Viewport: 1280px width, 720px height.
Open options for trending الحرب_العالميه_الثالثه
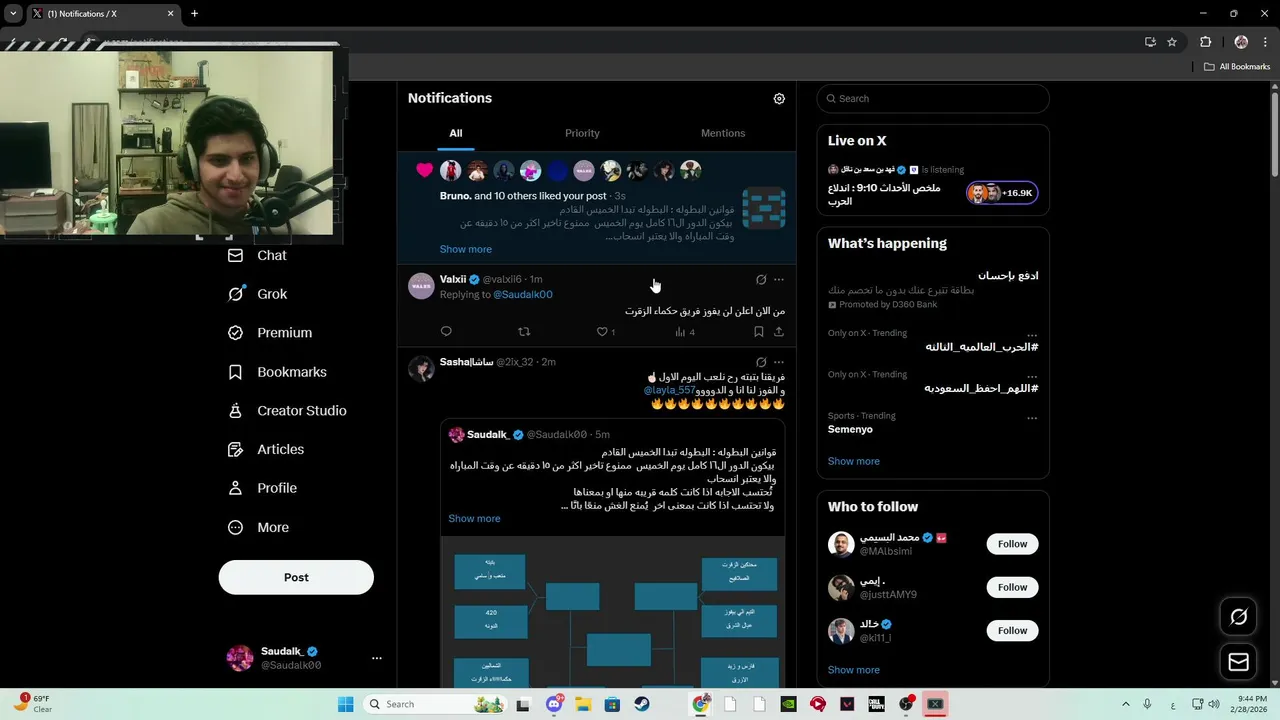(x=1032, y=334)
